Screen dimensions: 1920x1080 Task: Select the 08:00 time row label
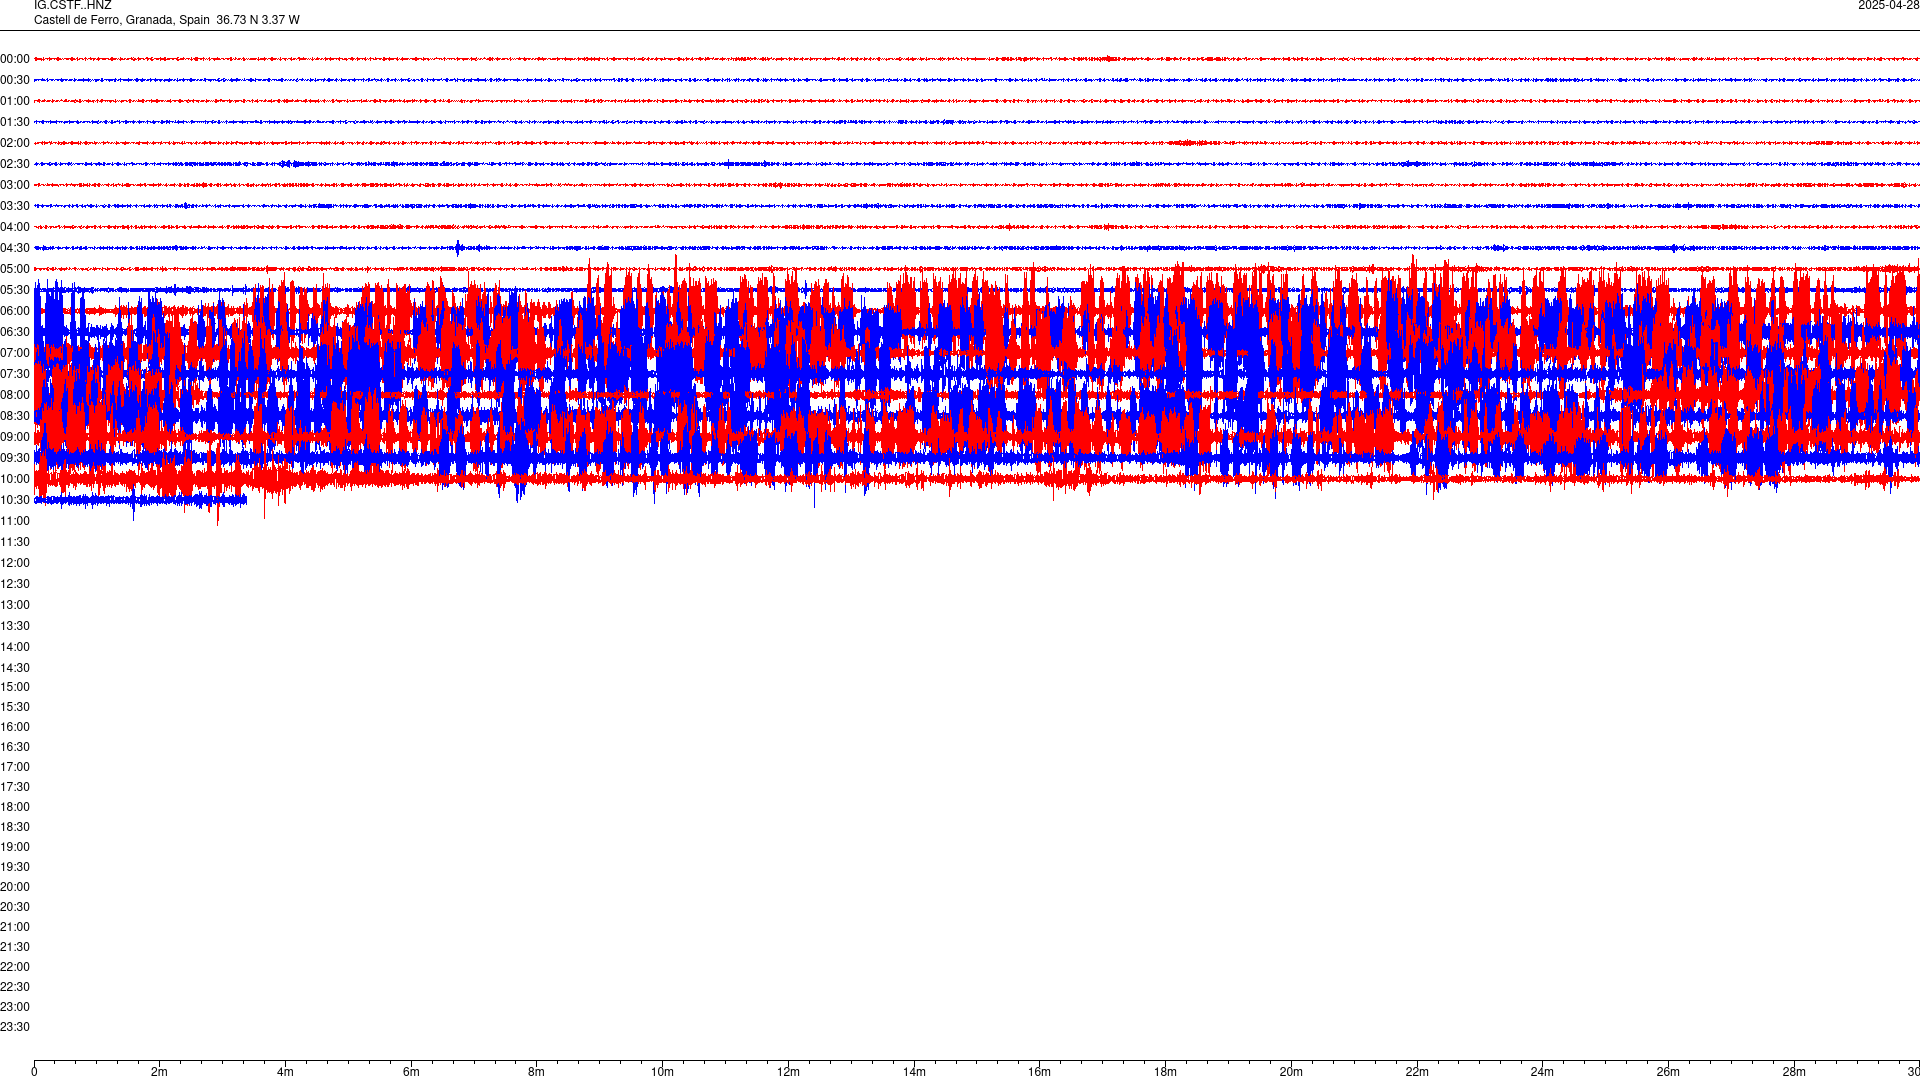point(15,395)
